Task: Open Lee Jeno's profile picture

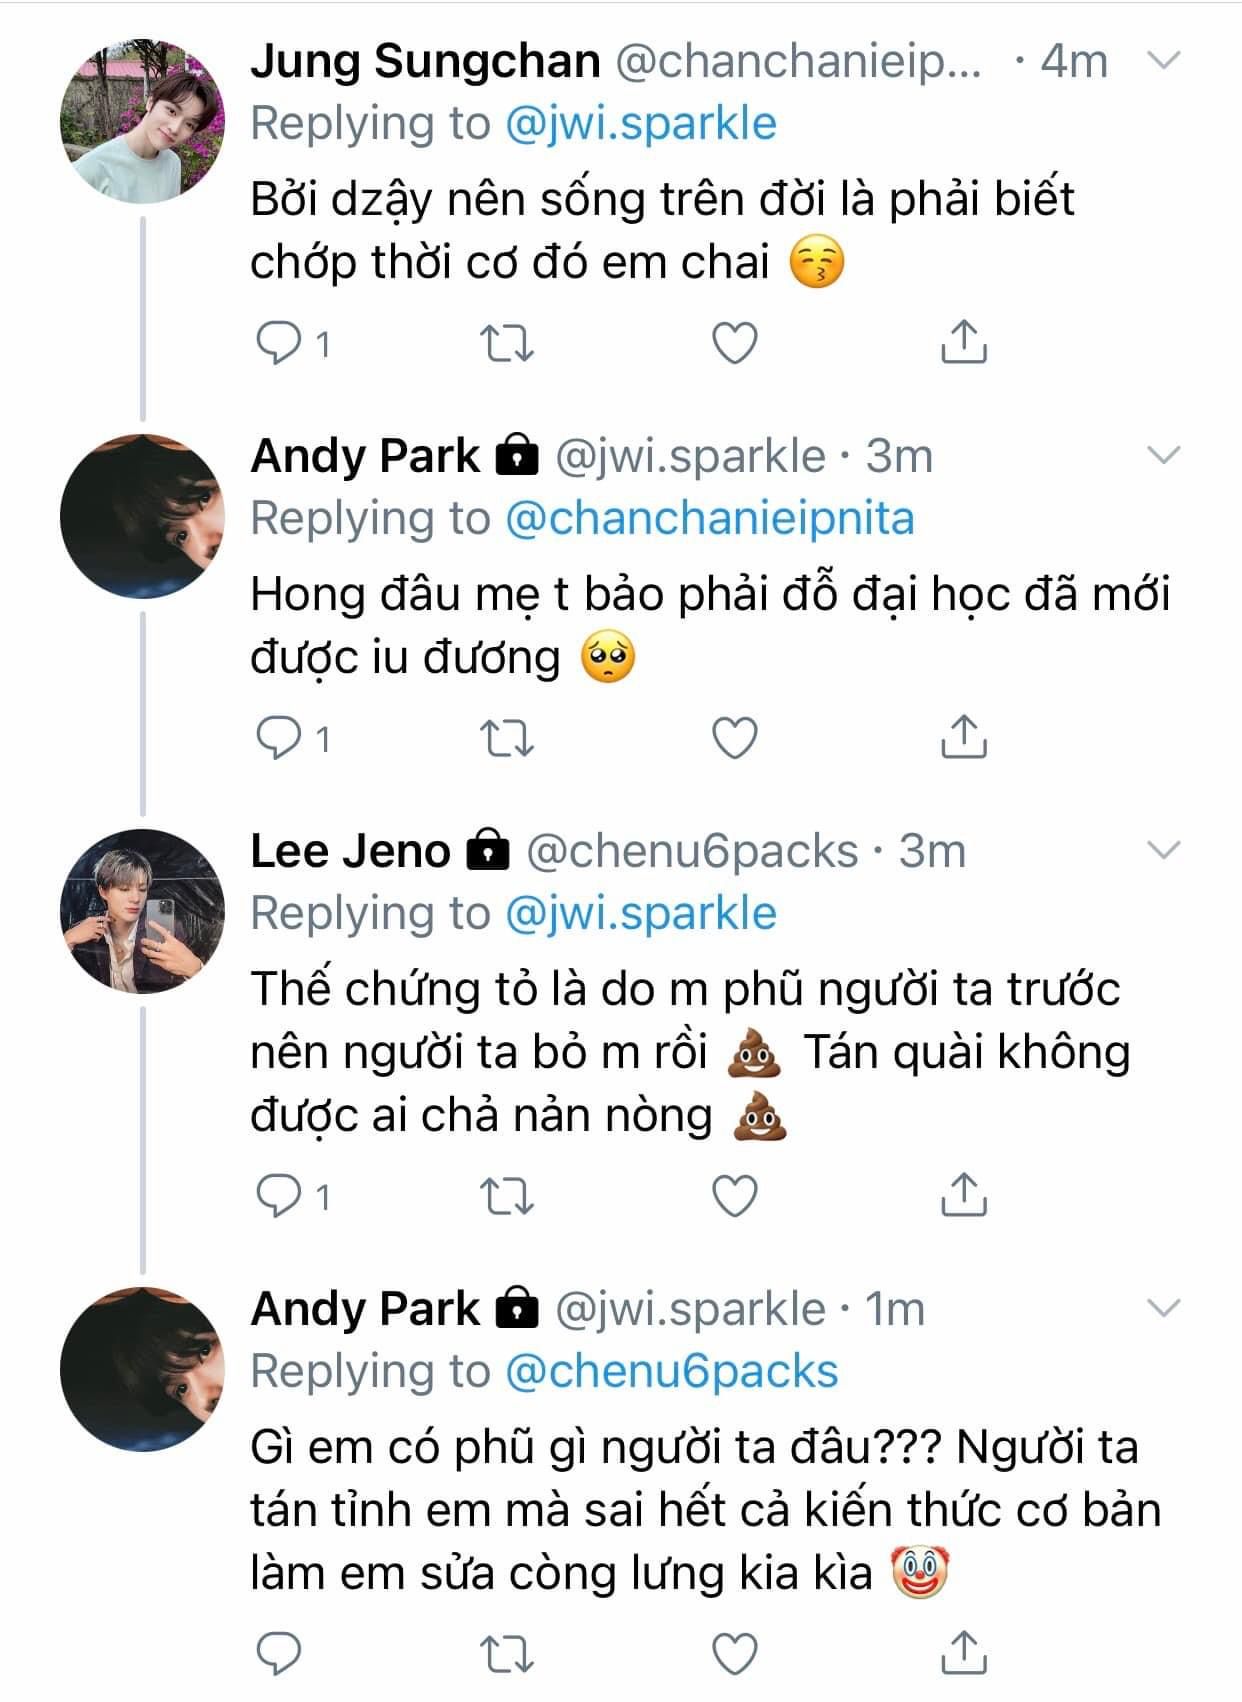Action: pos(142,911)
